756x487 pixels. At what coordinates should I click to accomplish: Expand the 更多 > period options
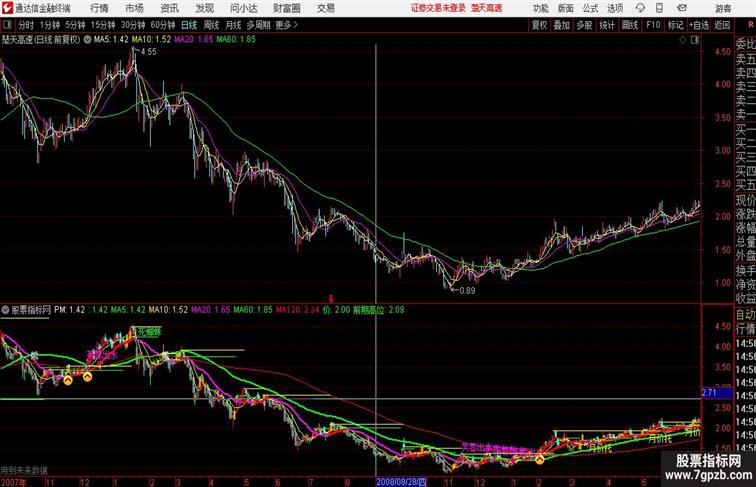(x=286, y=25)
